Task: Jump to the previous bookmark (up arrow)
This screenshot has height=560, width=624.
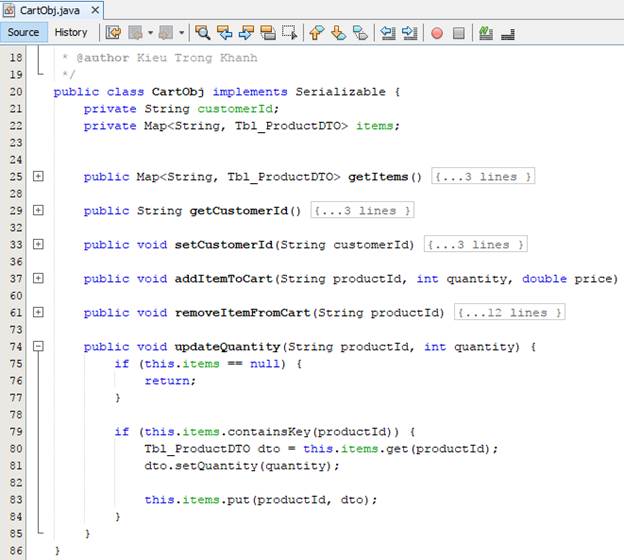Action: click(317, 33)
